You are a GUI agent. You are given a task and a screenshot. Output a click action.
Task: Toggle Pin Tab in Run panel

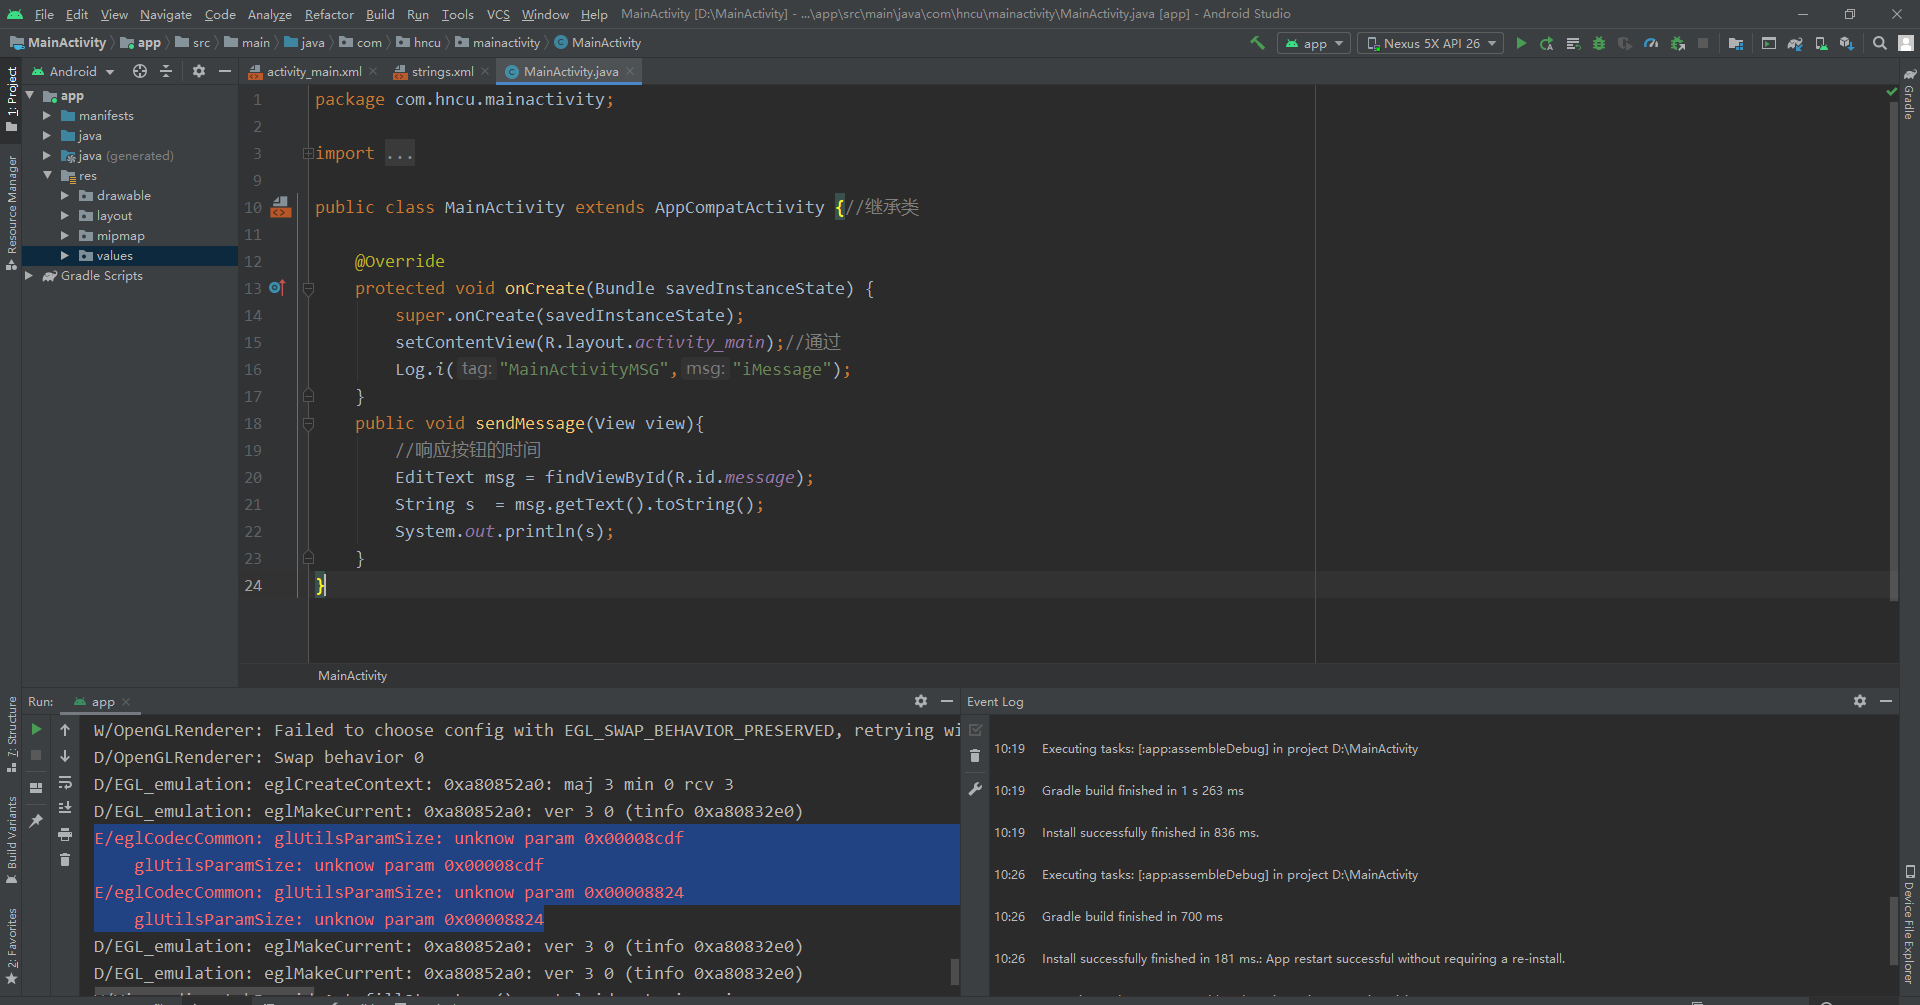click(x=36, y=820)
